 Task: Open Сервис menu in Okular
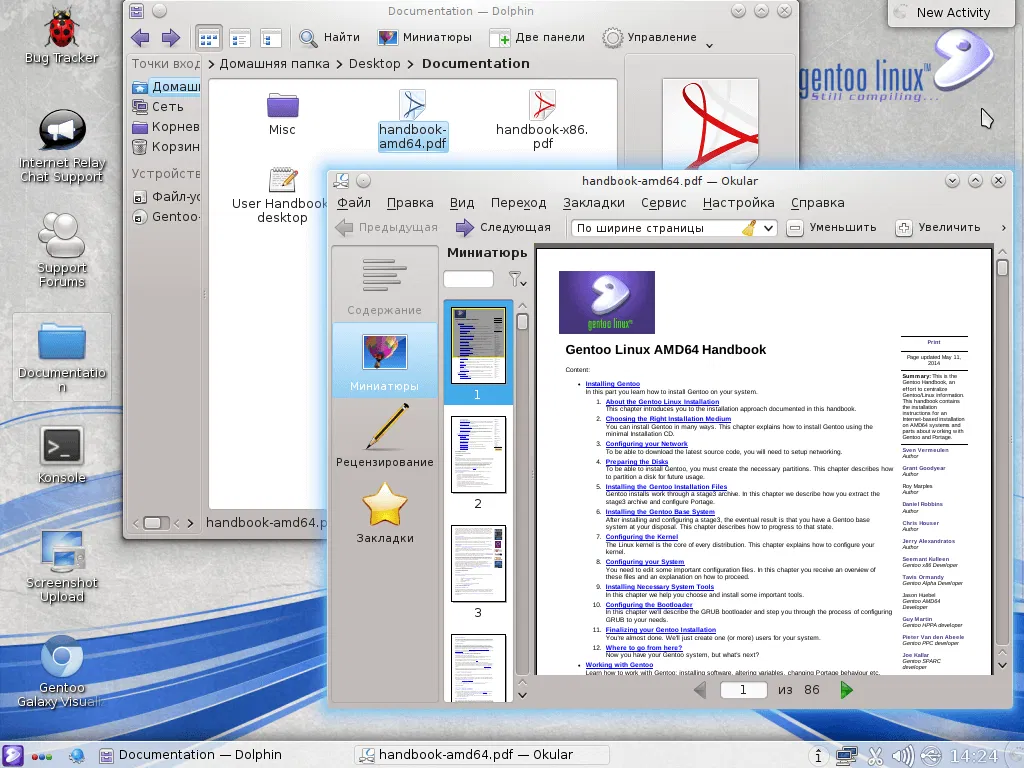click(x=664, y=203)
